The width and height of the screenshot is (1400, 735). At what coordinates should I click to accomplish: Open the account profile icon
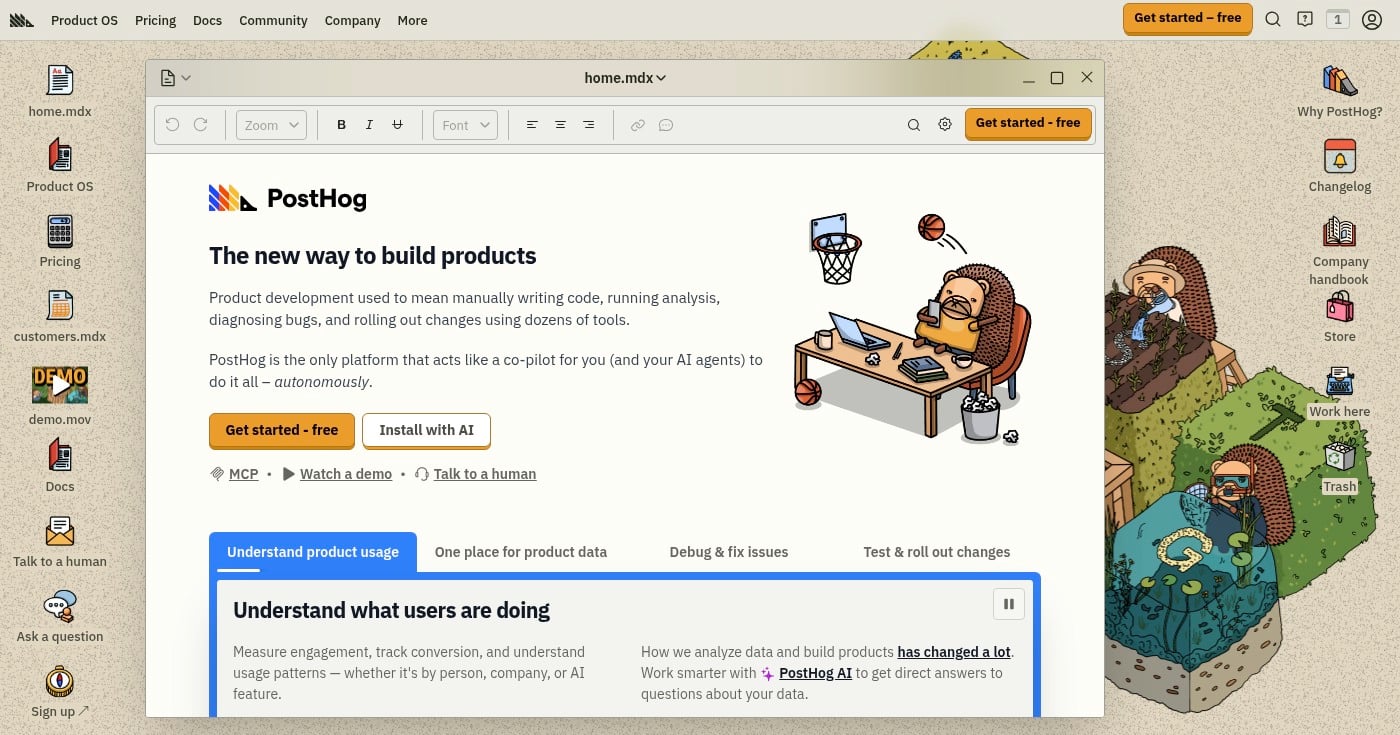(1372, 19)
